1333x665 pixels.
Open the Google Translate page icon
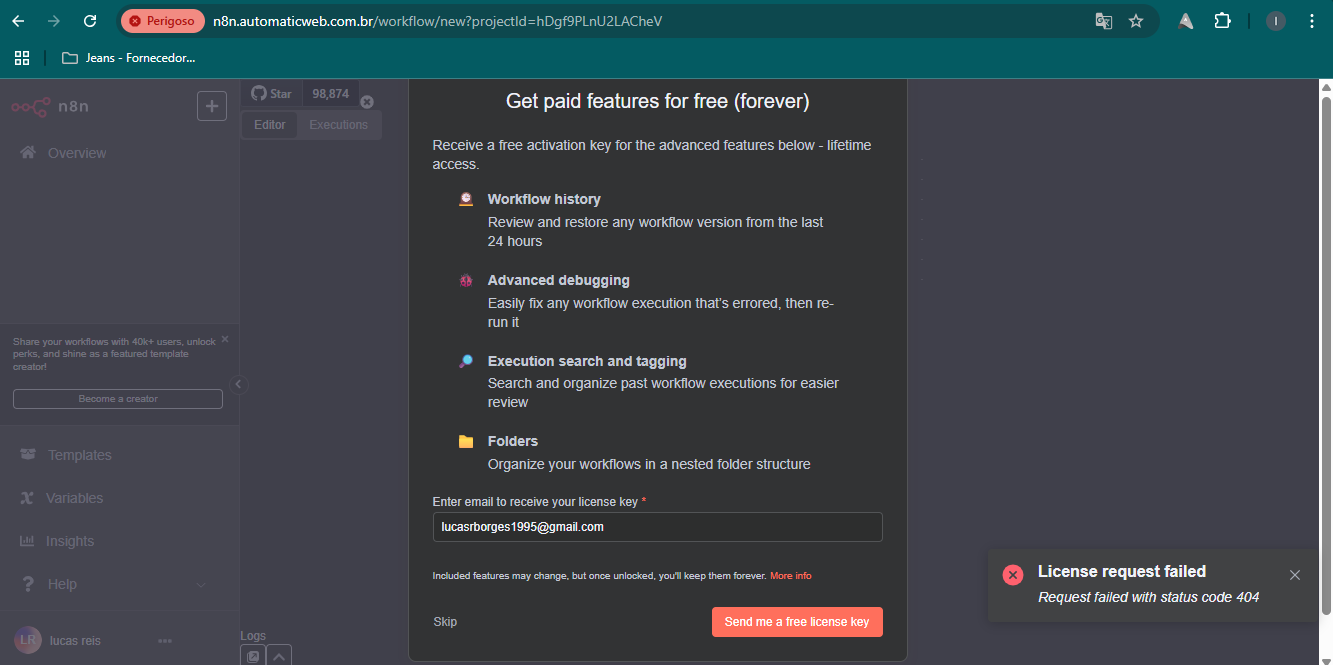pyautogui.click(x=1103, y=21)
